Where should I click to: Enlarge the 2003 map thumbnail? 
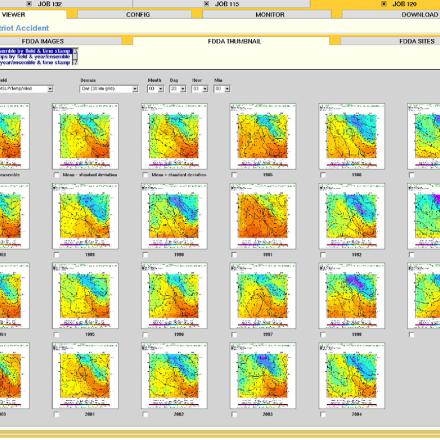263,376
